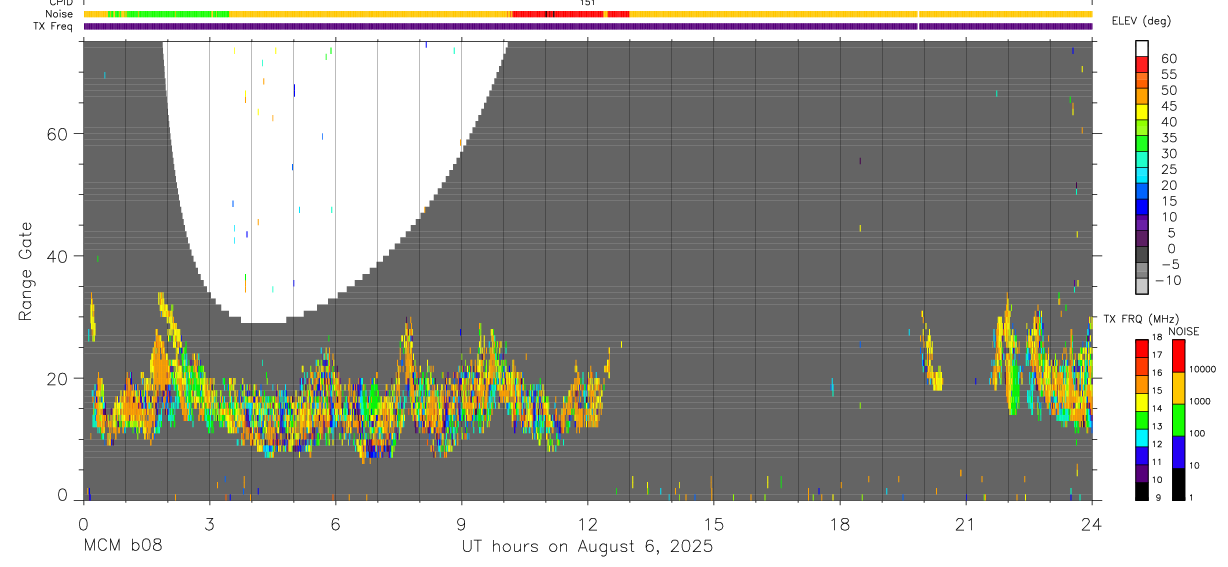Viewport: 1228px width, 567px height.
Task: Click the 10000 label on NOISE colorbar
Action: point(1202,370)
